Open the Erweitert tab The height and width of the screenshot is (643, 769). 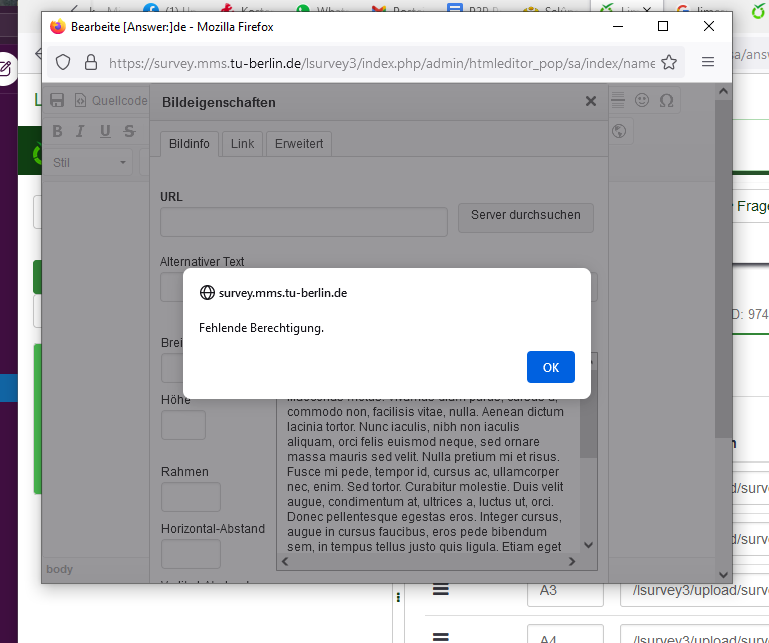coord(299,144)
